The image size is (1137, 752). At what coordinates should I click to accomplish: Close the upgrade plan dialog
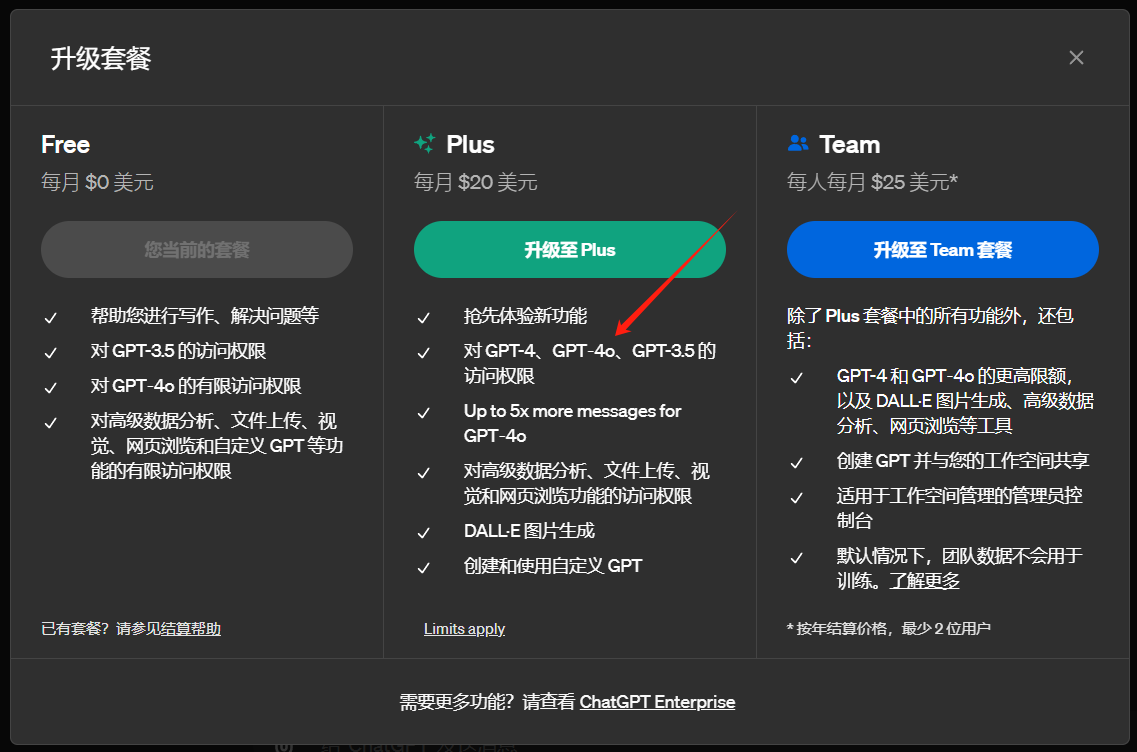[1076, 58]
